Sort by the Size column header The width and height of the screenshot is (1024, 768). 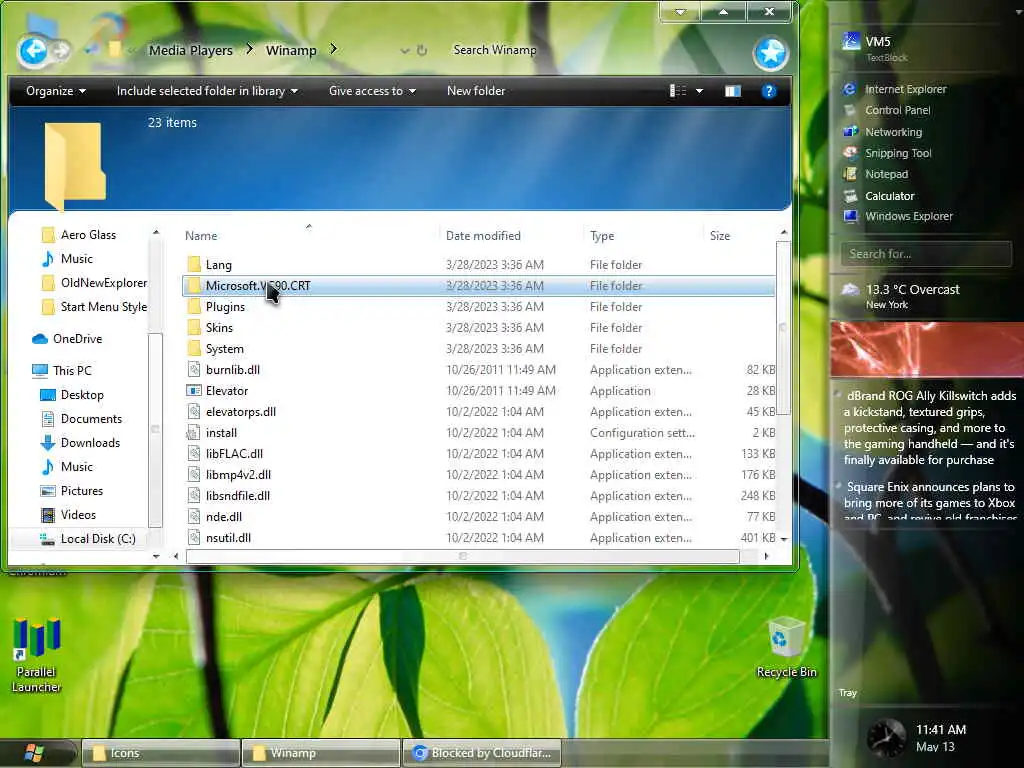pos(720,236)
